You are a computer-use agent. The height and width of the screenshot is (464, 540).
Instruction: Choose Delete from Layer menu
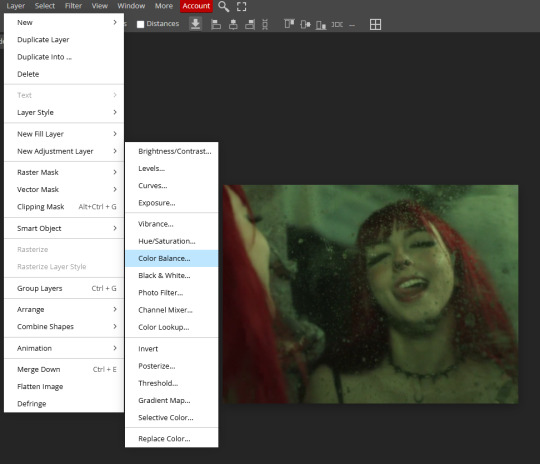click(64, 74)
